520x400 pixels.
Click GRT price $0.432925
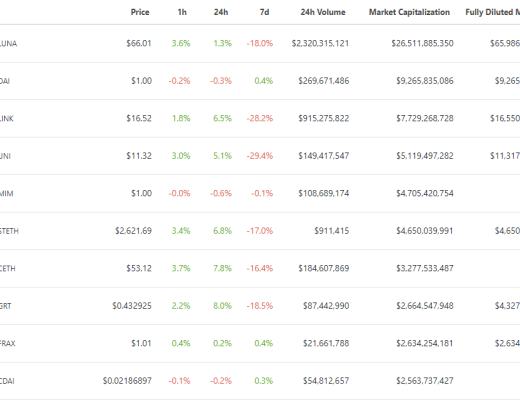pyautogui.click(x=132, y=306)
